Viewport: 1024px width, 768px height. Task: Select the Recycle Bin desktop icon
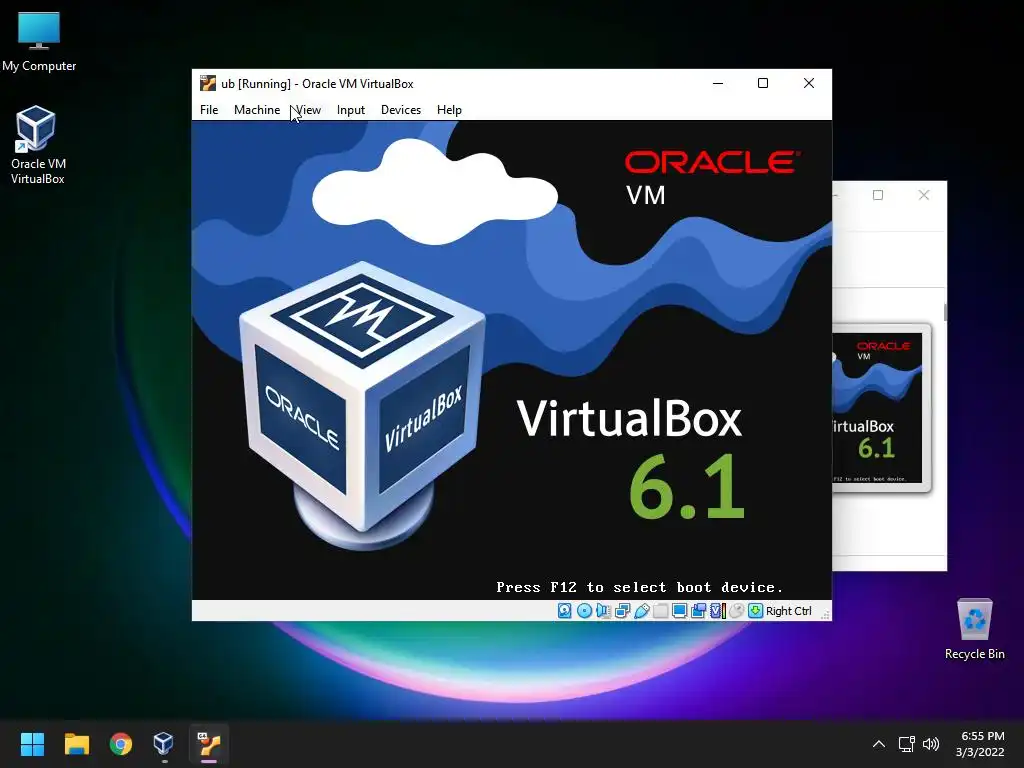coord(974,629)
